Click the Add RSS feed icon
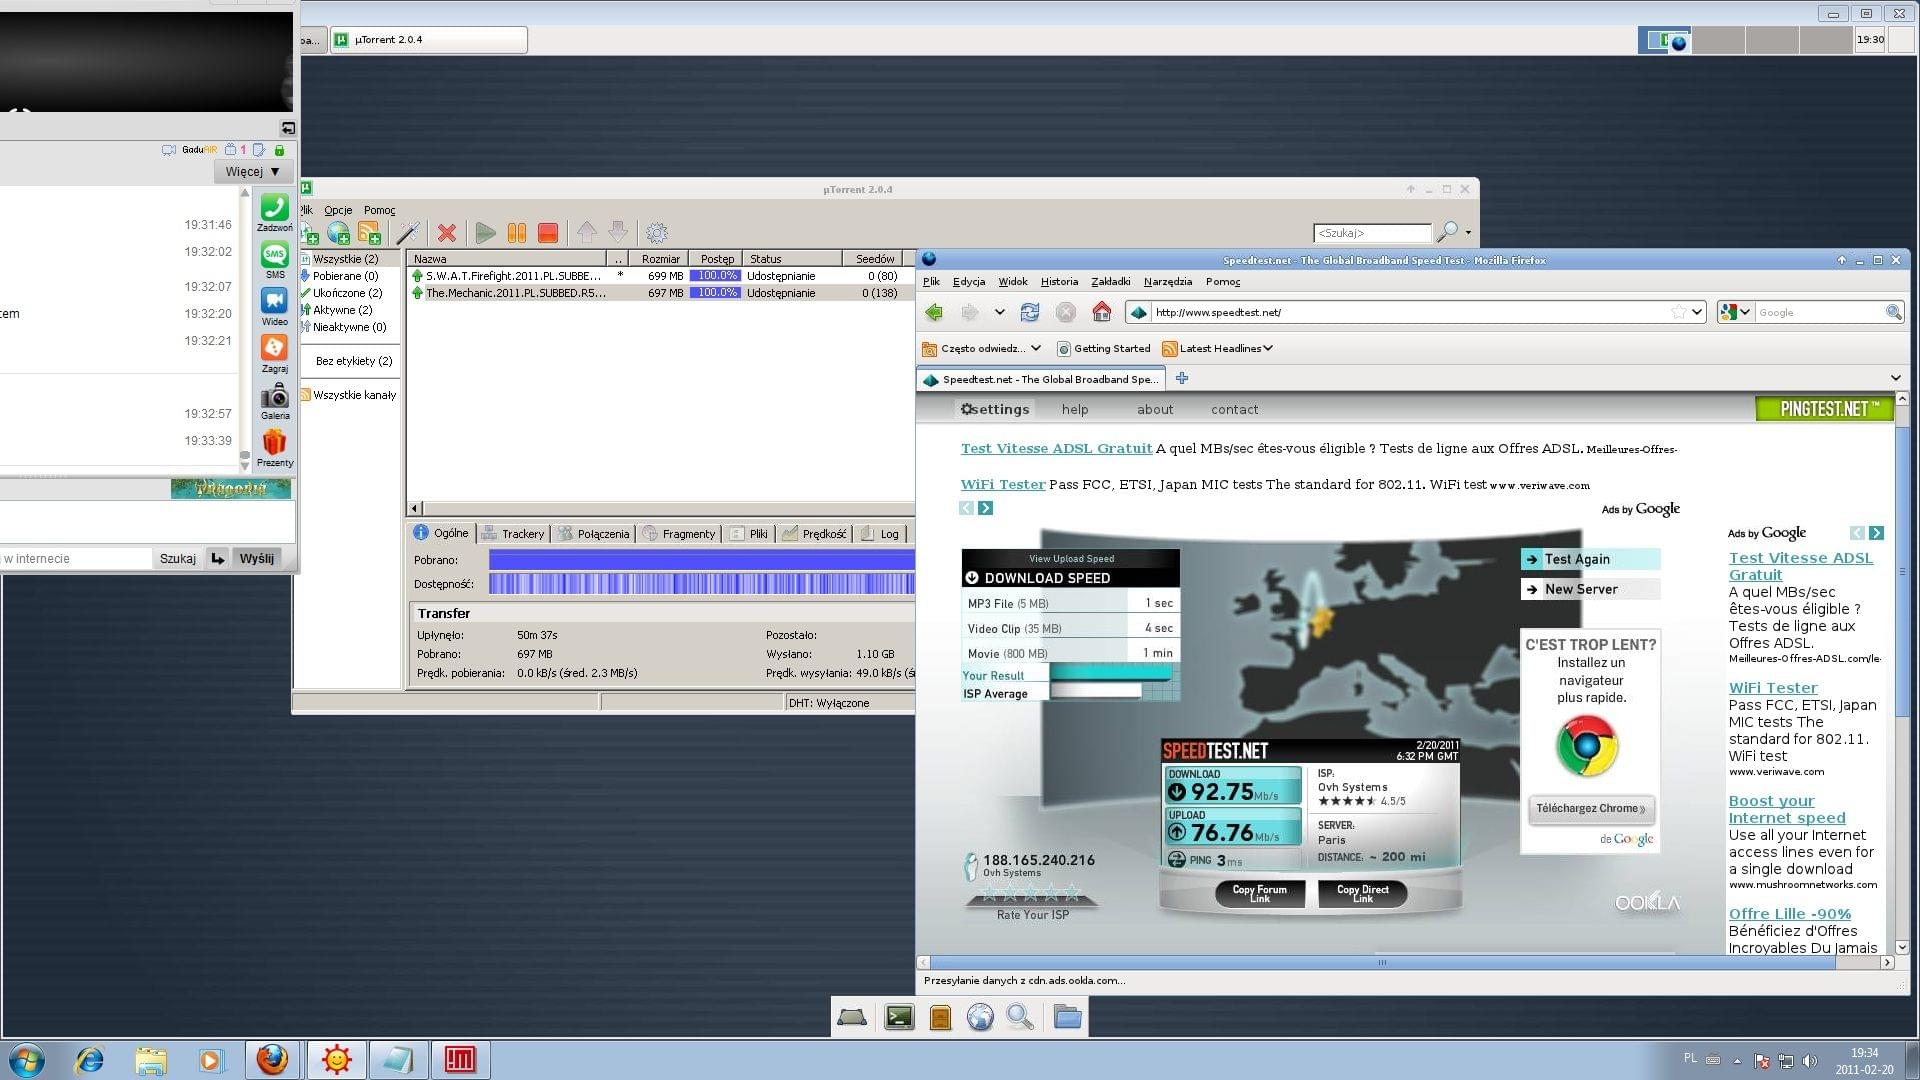 (369, 233)
